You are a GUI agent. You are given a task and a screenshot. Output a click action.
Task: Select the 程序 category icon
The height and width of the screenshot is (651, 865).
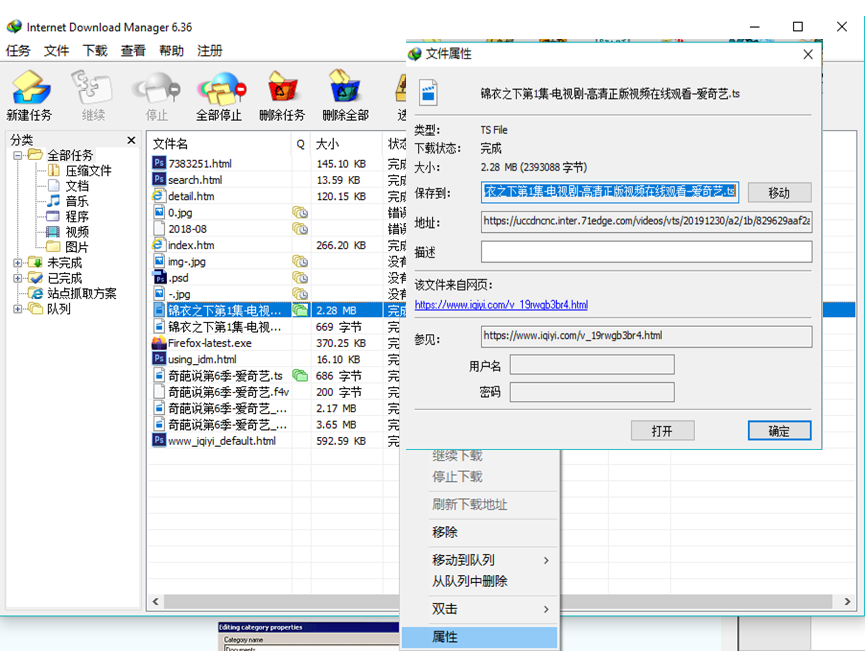tap(53, 216)
